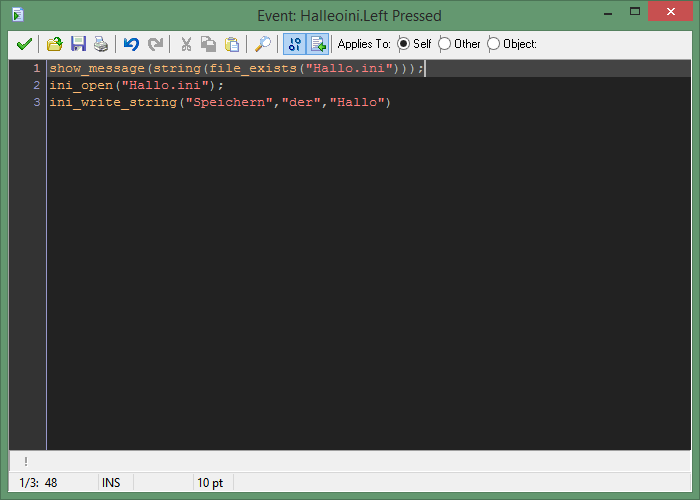
Task: Save code using the floppy disk icon
Action: point(78,44)
